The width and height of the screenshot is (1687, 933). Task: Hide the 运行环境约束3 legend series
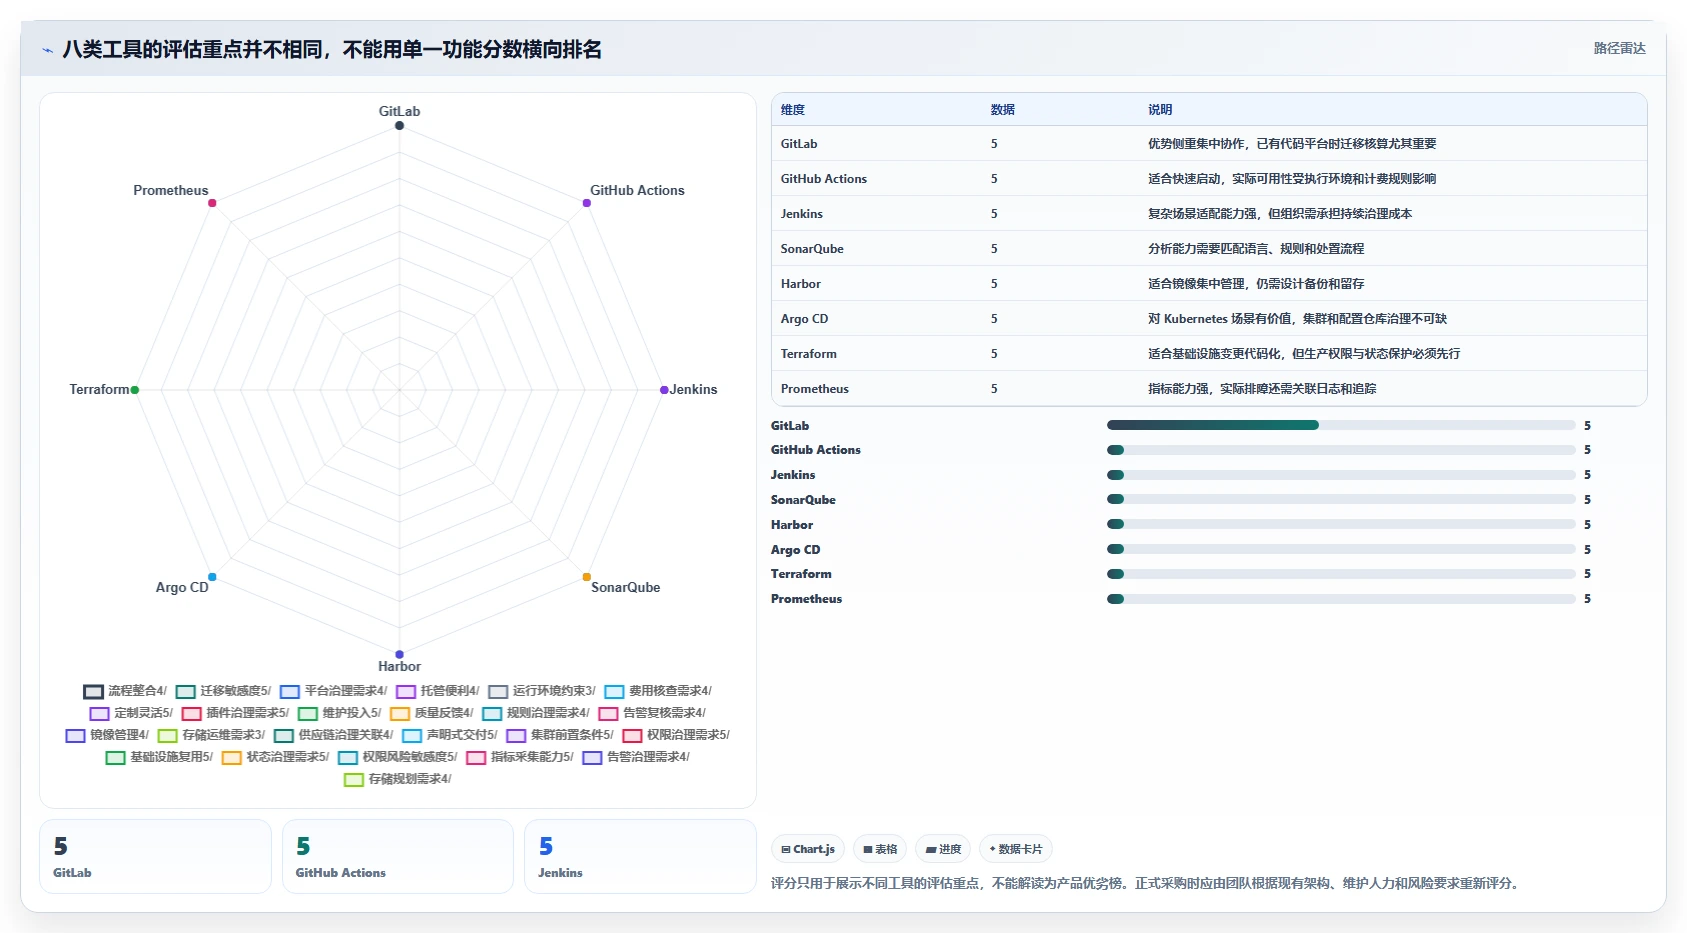(x=541, y=691)
